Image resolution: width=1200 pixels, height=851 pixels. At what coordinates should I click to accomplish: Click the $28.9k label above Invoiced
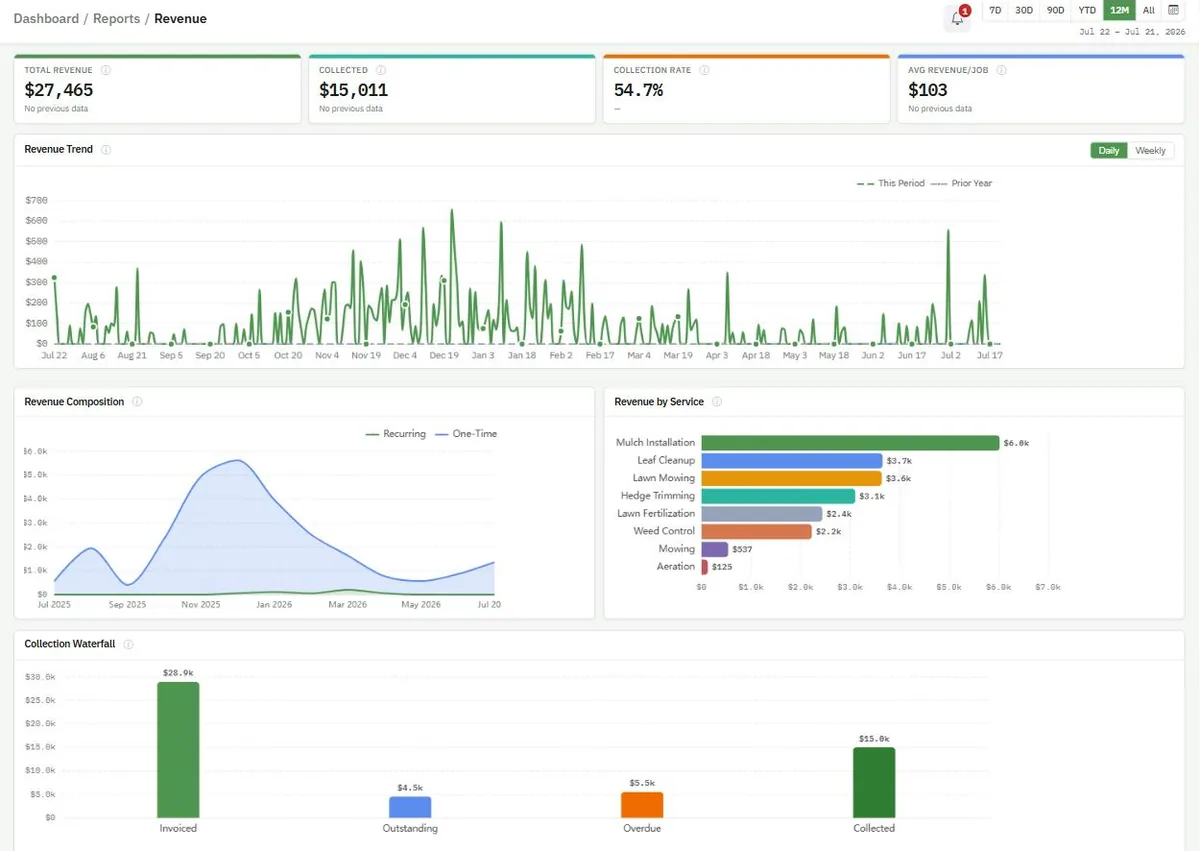pos(178,673)
